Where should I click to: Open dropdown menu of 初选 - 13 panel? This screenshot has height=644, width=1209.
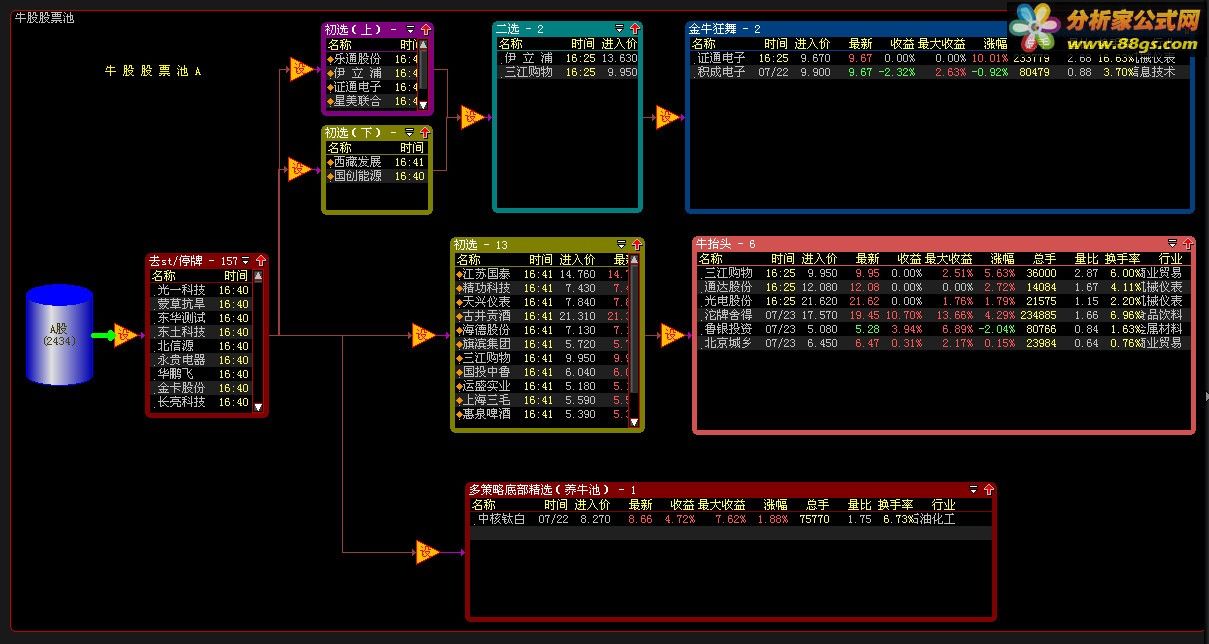pyautogui.click(x=621, y=245)
